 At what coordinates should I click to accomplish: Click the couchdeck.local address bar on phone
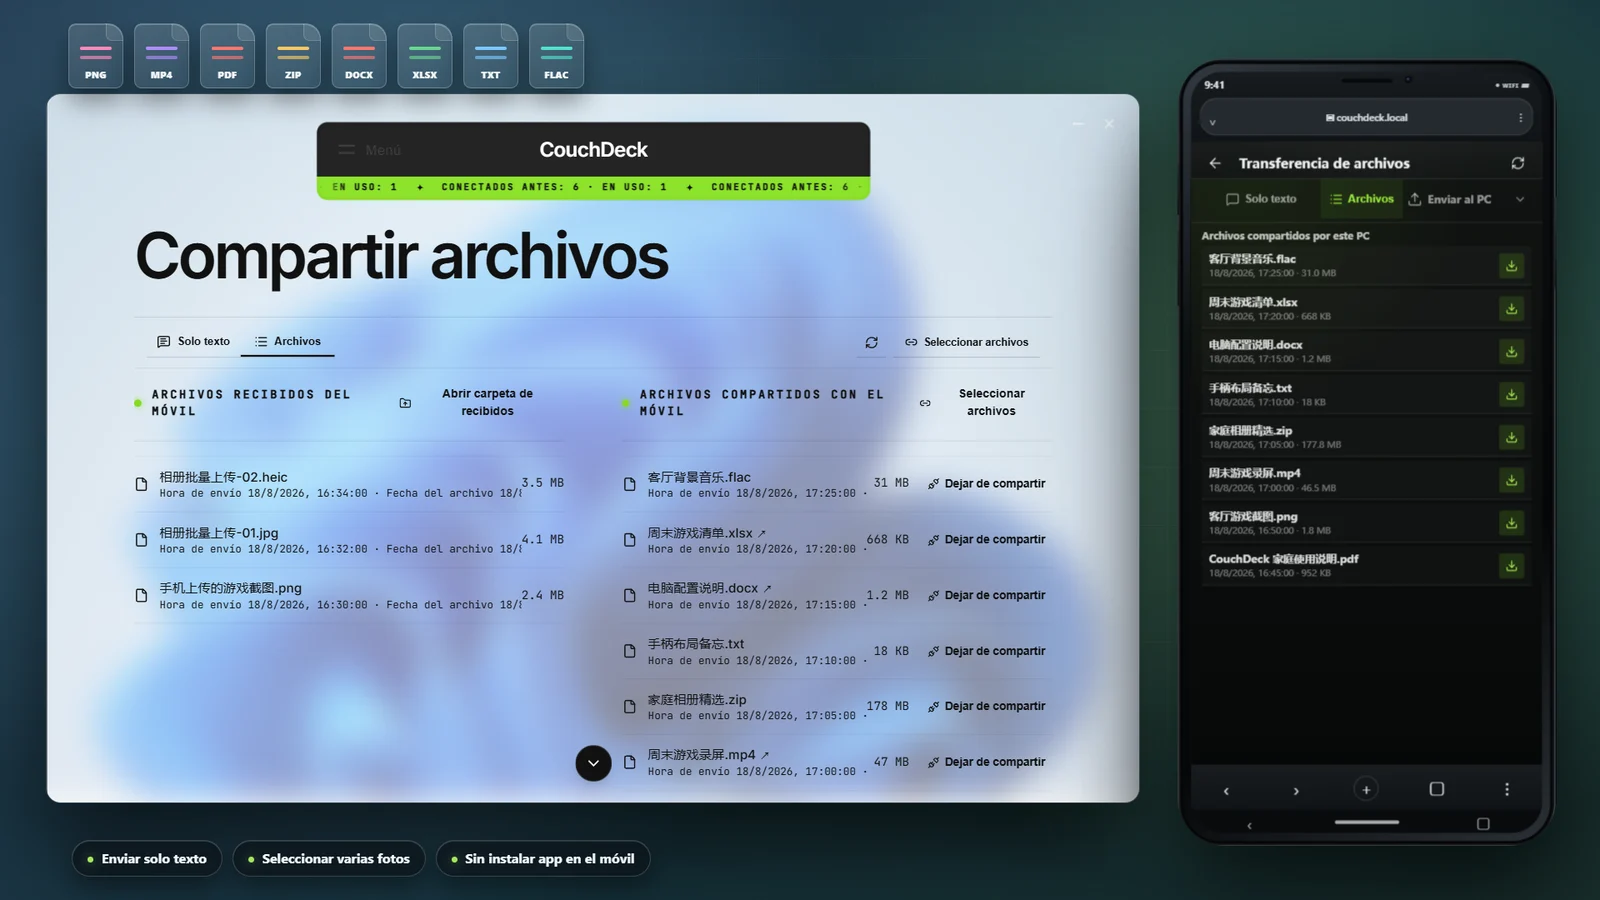pyautogui.click(x=1366, y=118)
